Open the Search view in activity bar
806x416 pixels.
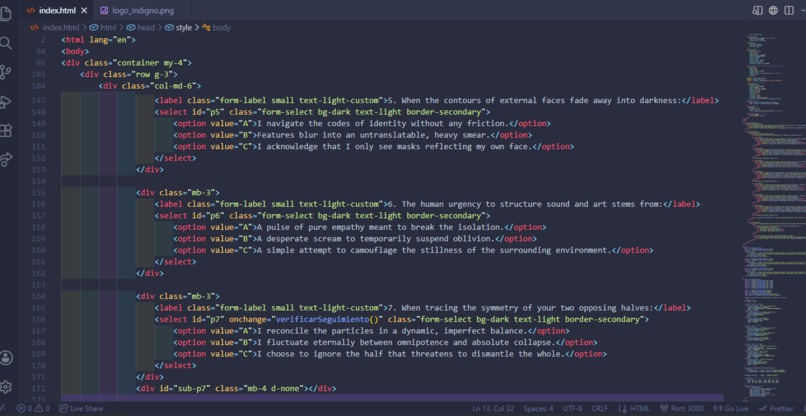(x=6, y=43)
